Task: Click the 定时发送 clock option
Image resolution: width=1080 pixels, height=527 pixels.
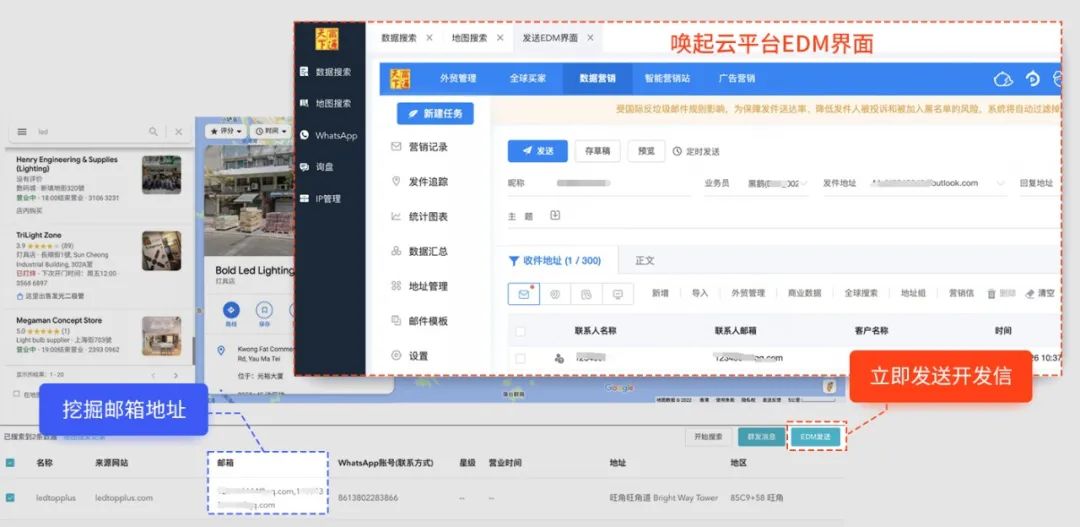Action: 696,152
